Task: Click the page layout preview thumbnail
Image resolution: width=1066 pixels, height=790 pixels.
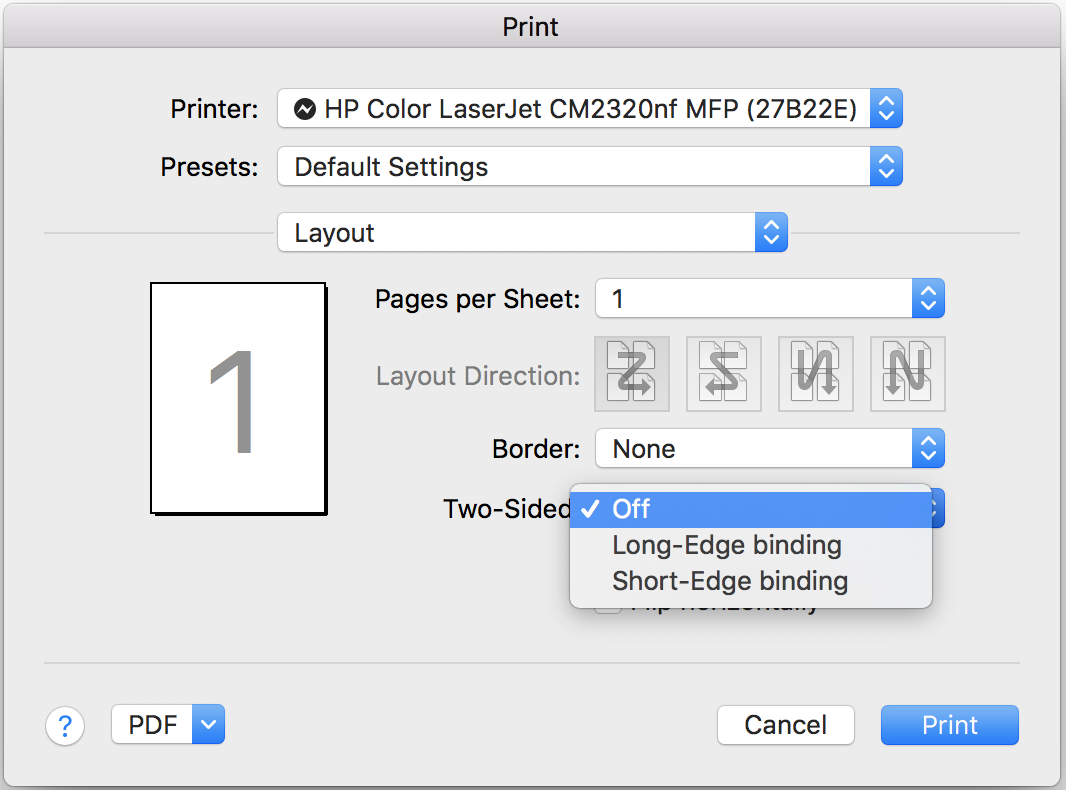Action: click(x=238, y=398)
